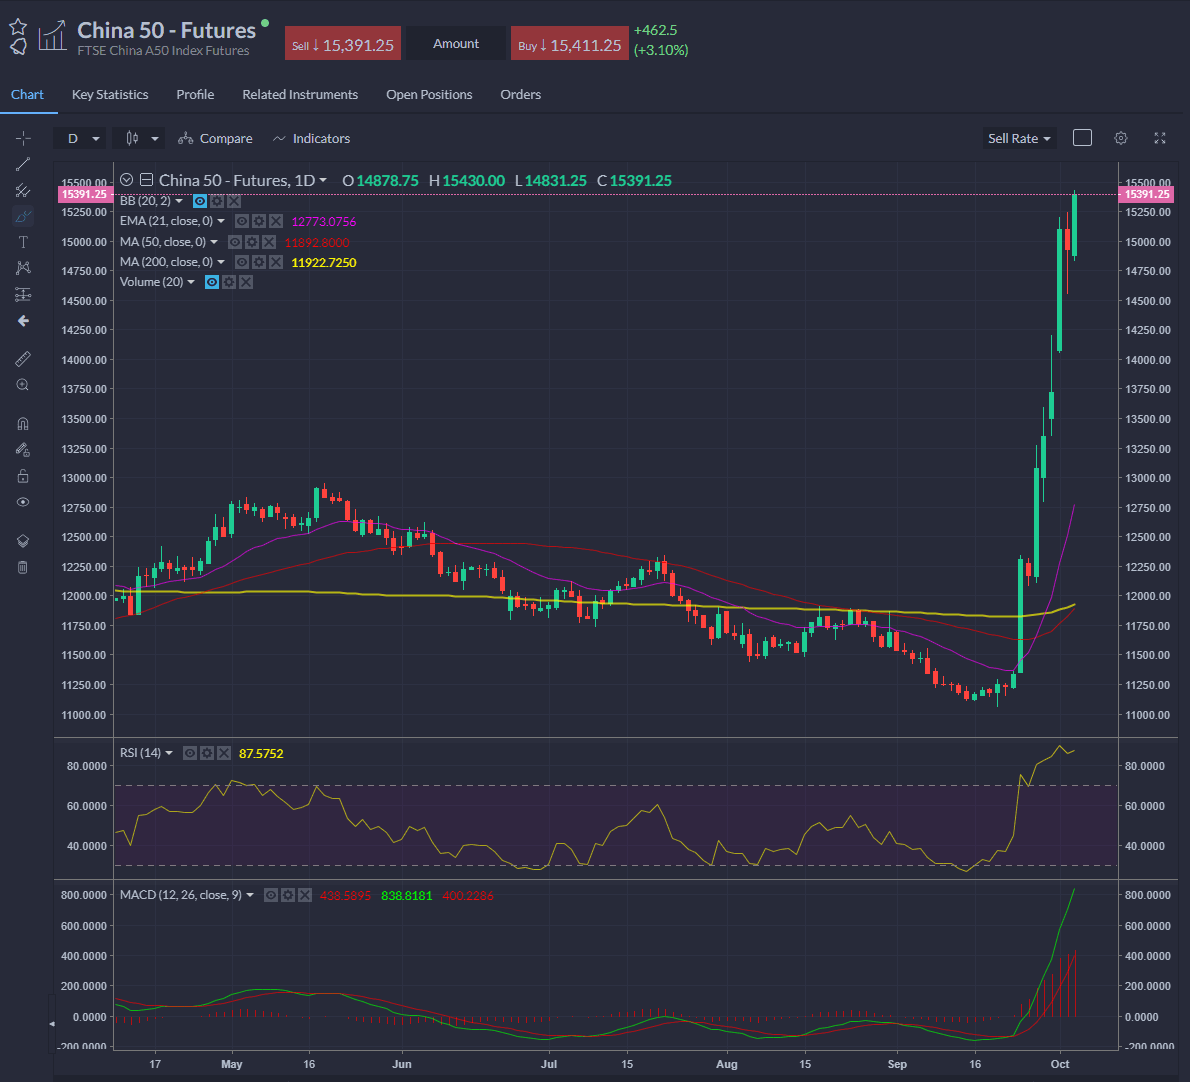Image resolution: width=1190 pixels, height=1082 pixels.
Task: Open chart settings gear at top right
Action: (1121, 138)
